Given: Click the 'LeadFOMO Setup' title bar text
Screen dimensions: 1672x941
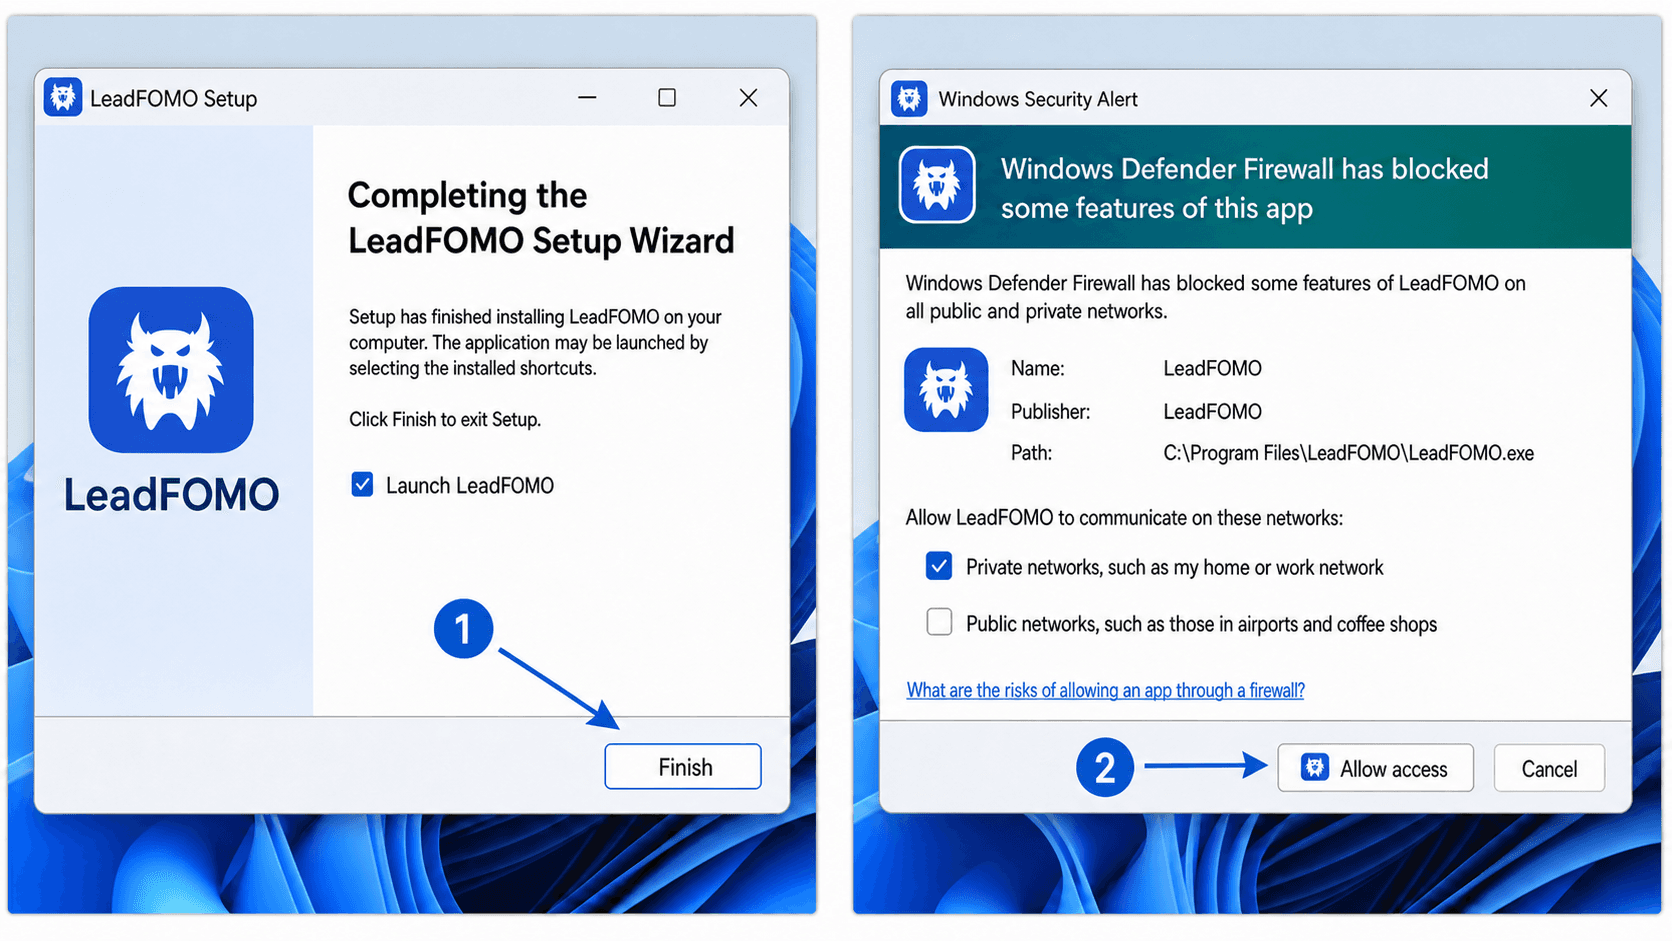Looking at the screenshot, I should point(173,98).
